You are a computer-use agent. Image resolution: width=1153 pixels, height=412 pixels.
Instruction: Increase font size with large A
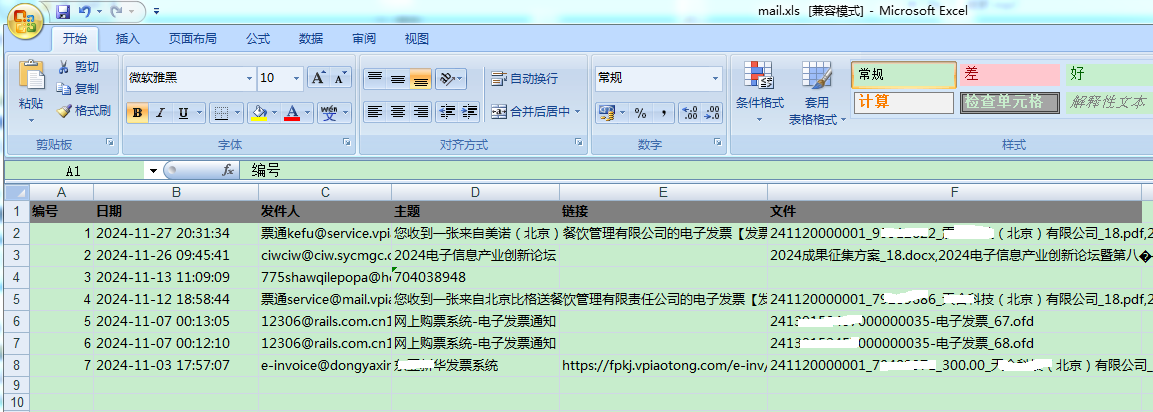318,78
